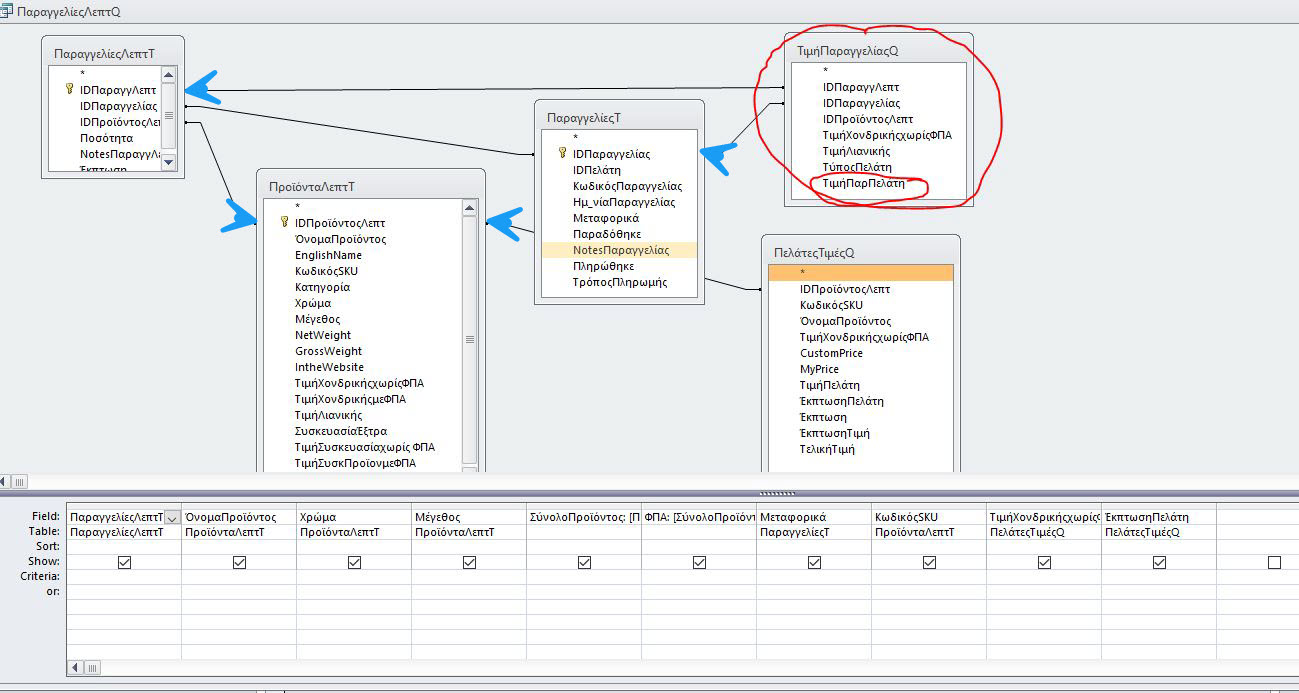This screenshot has width=1299, height=693.
Task: Select the NotesΠαραγγελίας field in ΠαραγγελίεςT
Action: coord(620,250)
